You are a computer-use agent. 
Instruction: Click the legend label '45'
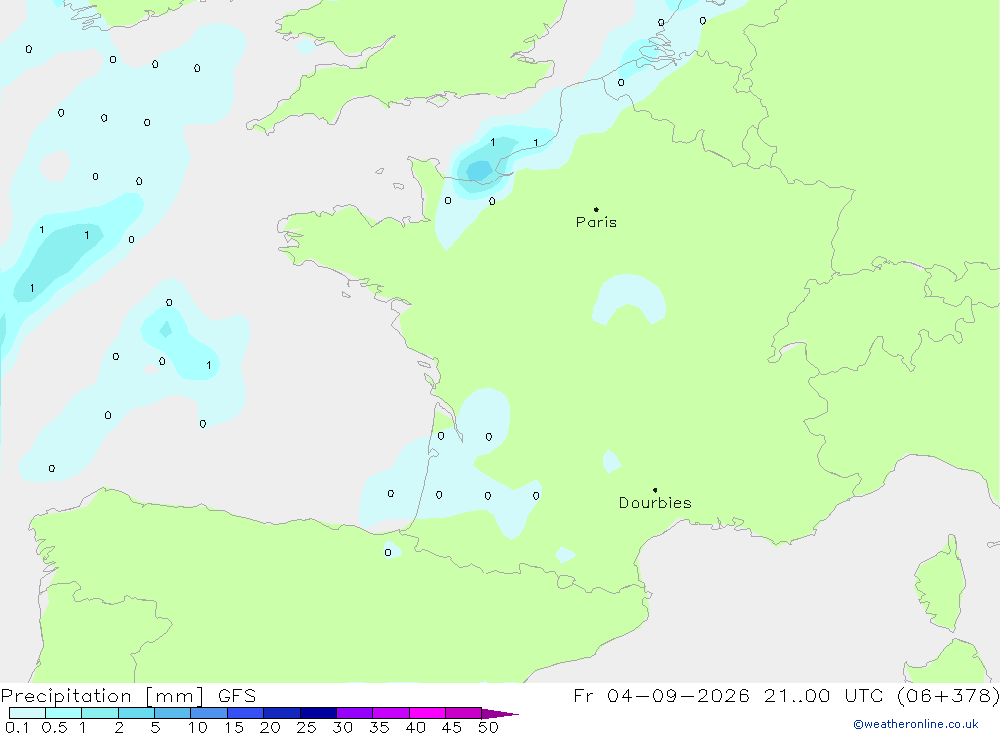click(452, 727)
